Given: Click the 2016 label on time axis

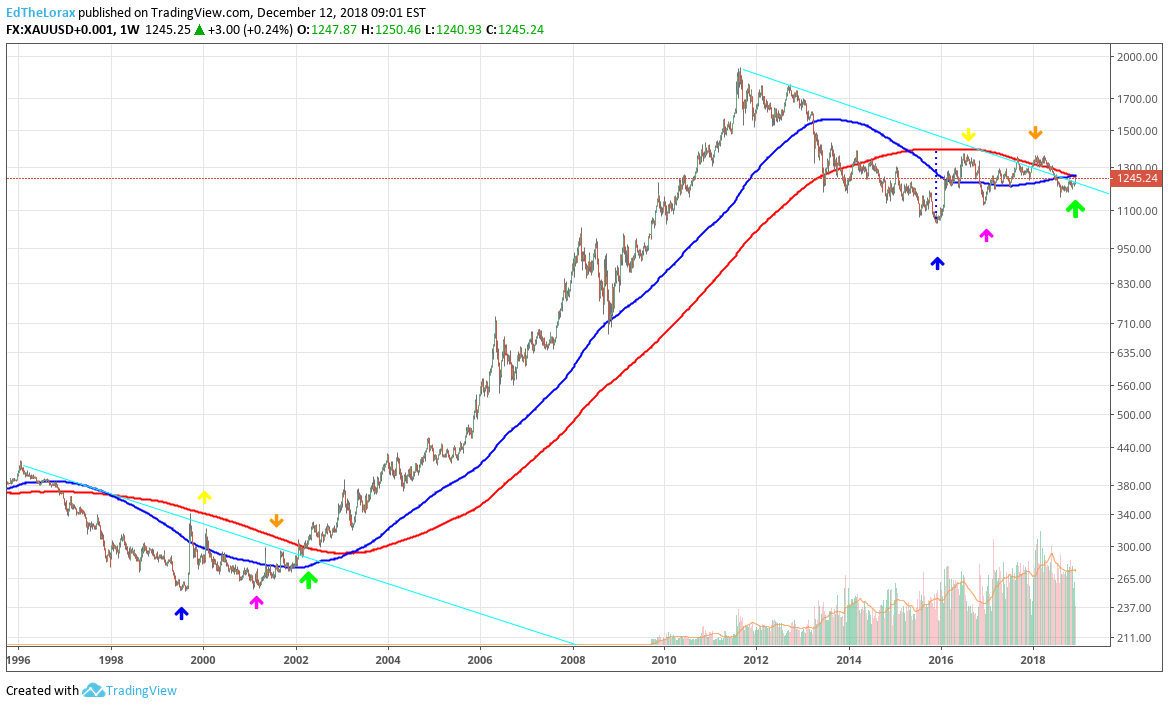Looking at the screenshot, I should (941, 660).
